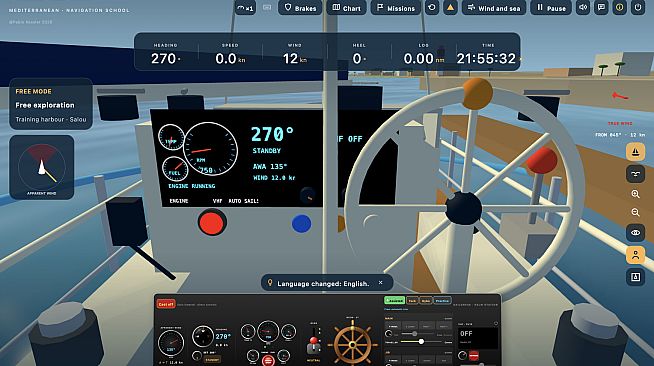Click the compass gauge in bottom panel
This screenshot has height=366, width=654.
(x=203, y=336)
